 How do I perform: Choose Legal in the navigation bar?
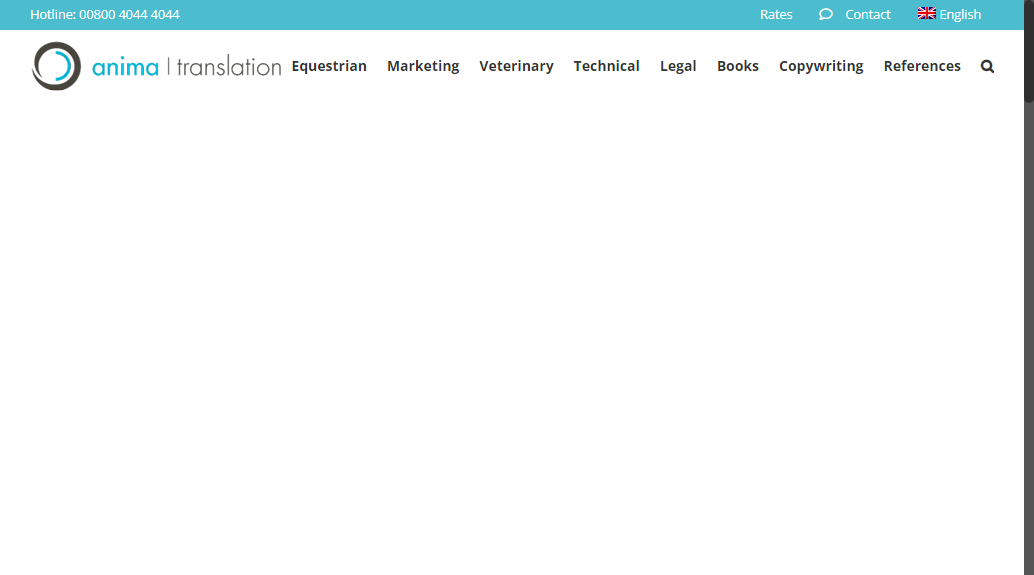coord(678,66)
